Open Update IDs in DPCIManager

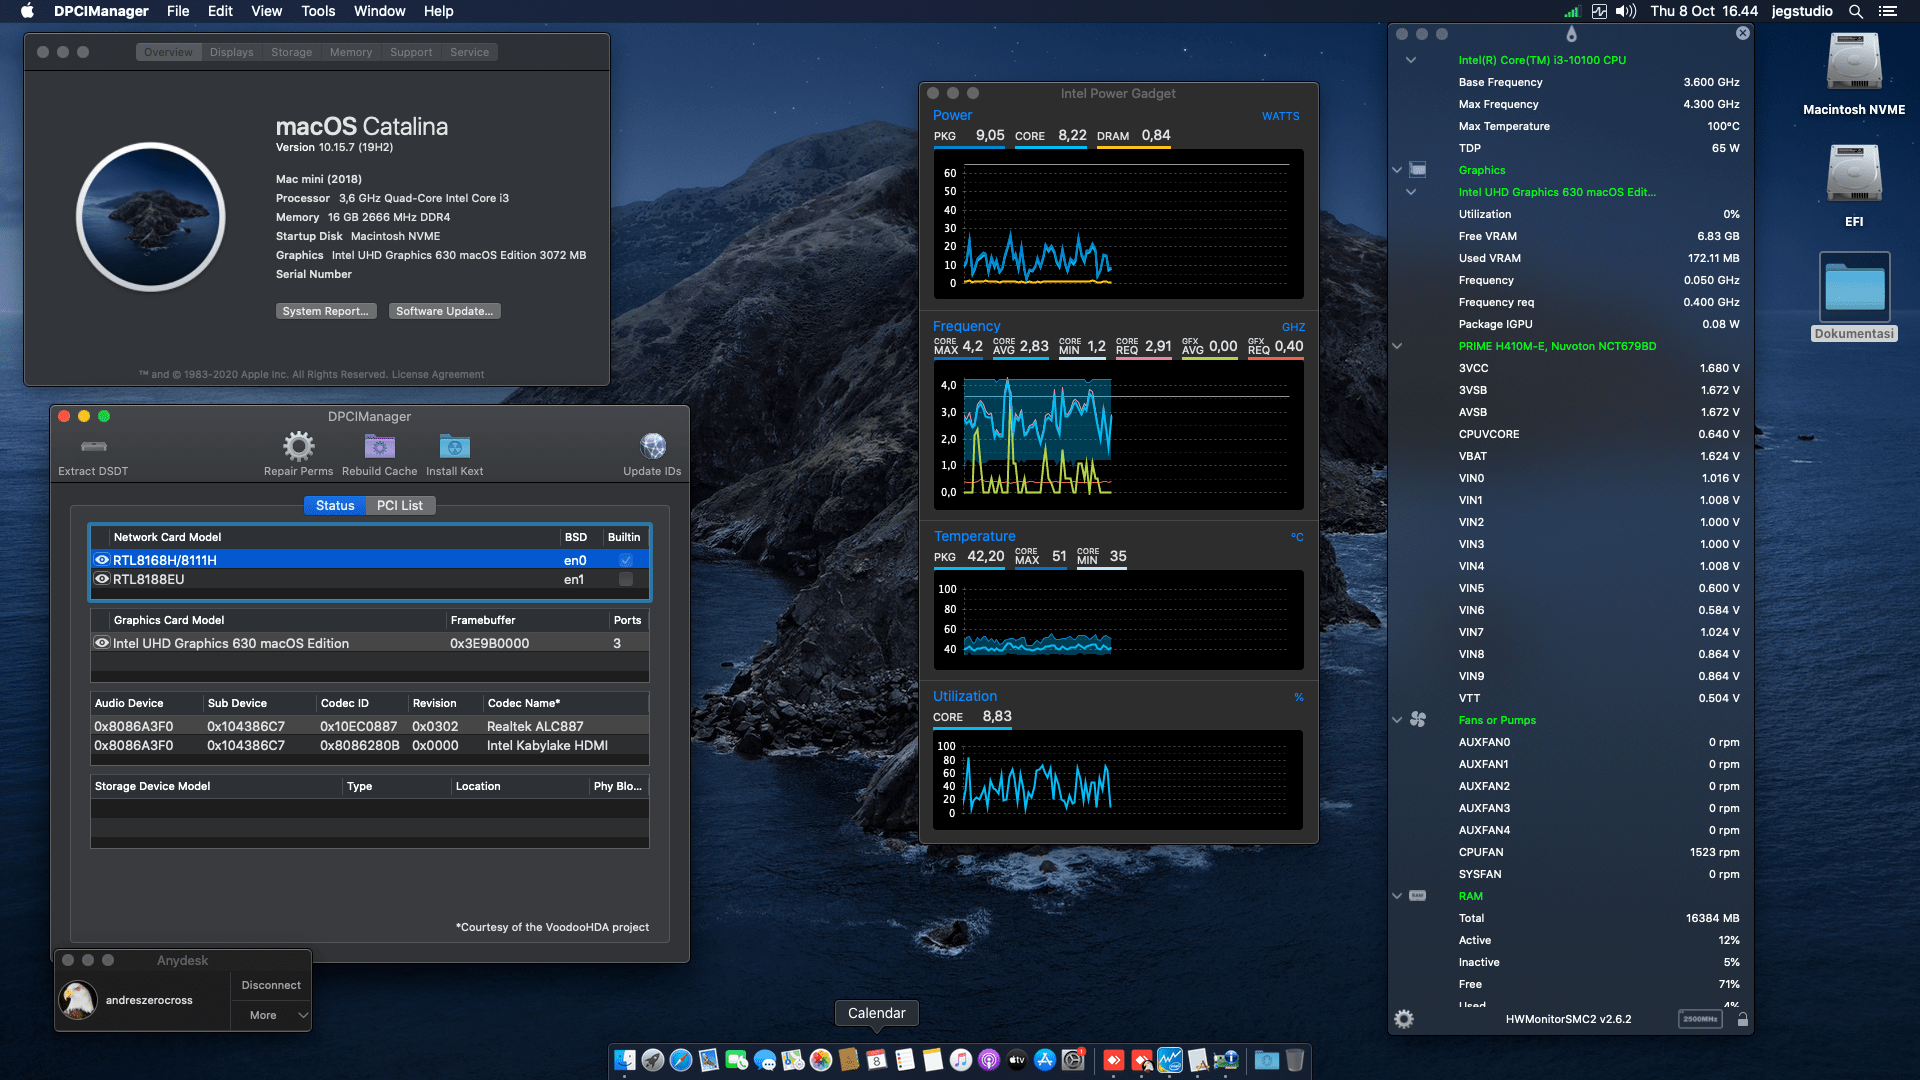pyautogui.click(x=653, y=447)
